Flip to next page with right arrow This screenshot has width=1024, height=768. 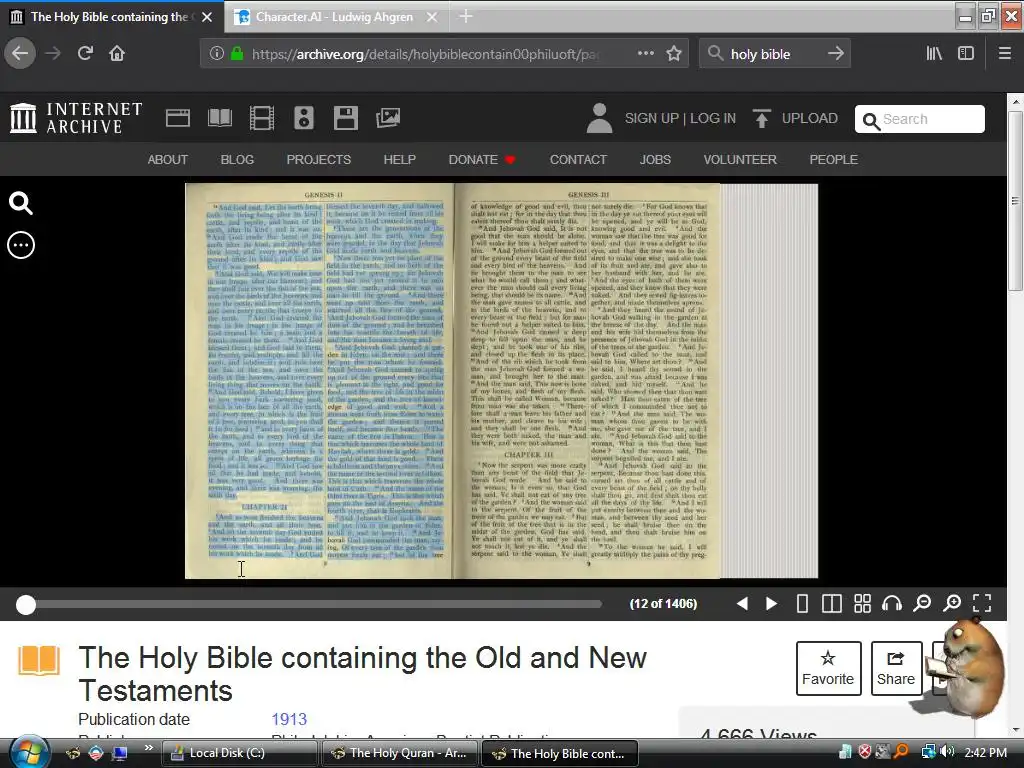coord(771,603)
